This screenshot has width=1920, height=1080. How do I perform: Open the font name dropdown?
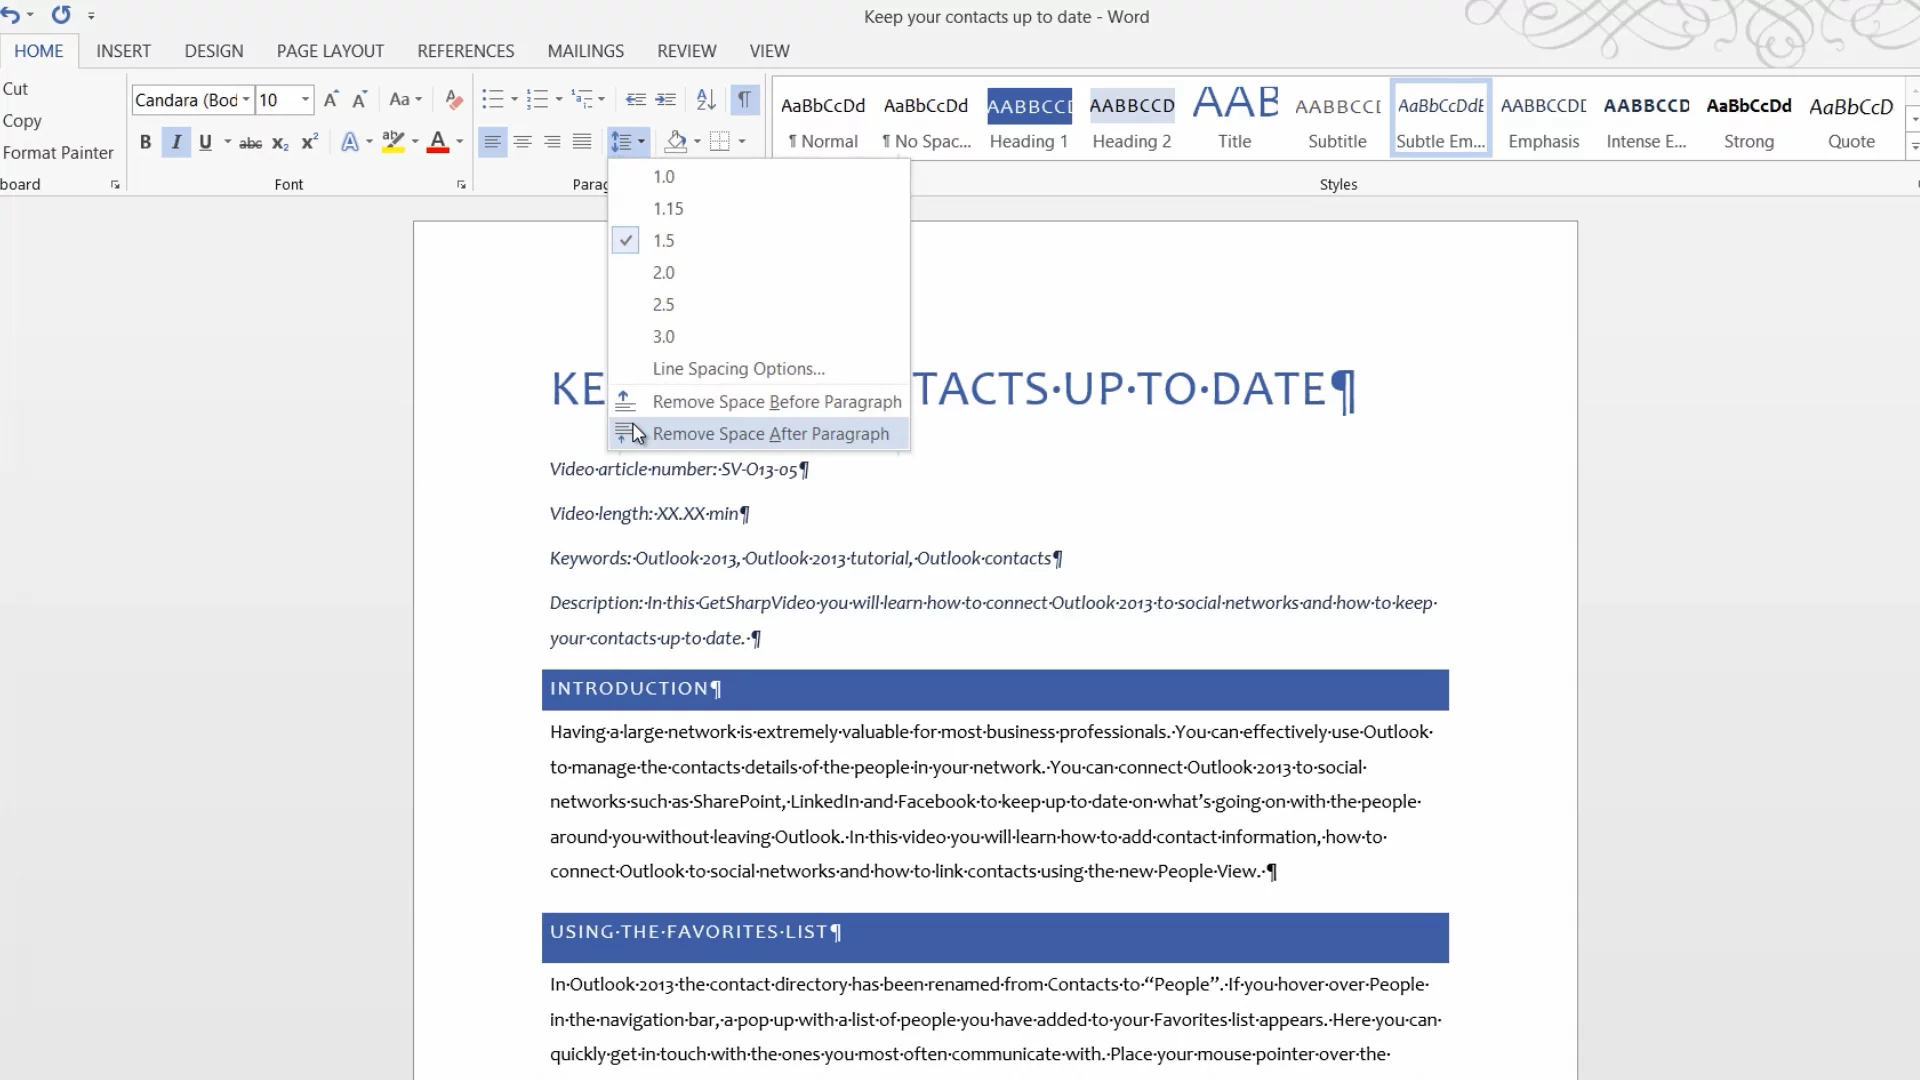coord(246,100)
